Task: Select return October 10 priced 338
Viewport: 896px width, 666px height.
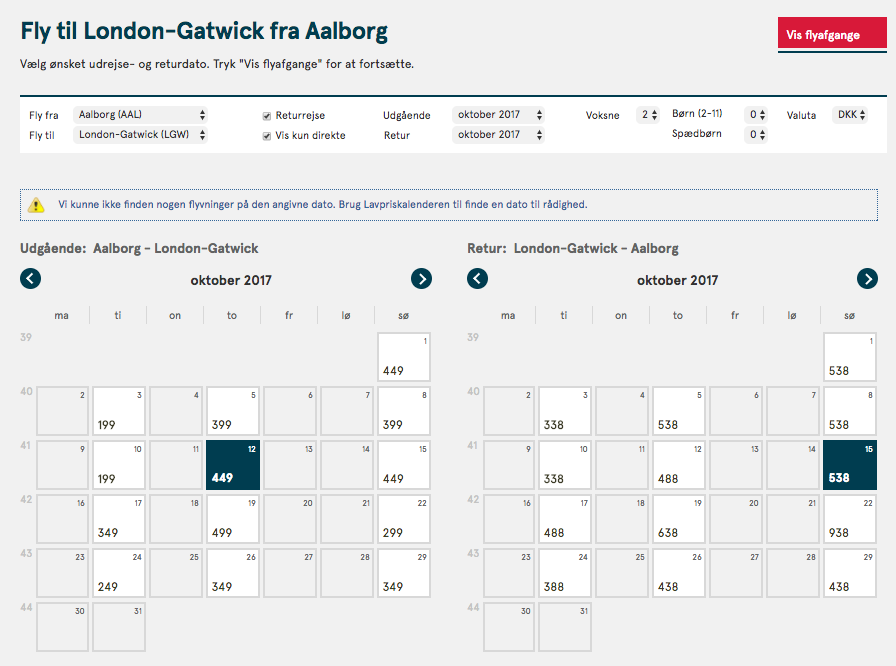Action: pos(565,465)
